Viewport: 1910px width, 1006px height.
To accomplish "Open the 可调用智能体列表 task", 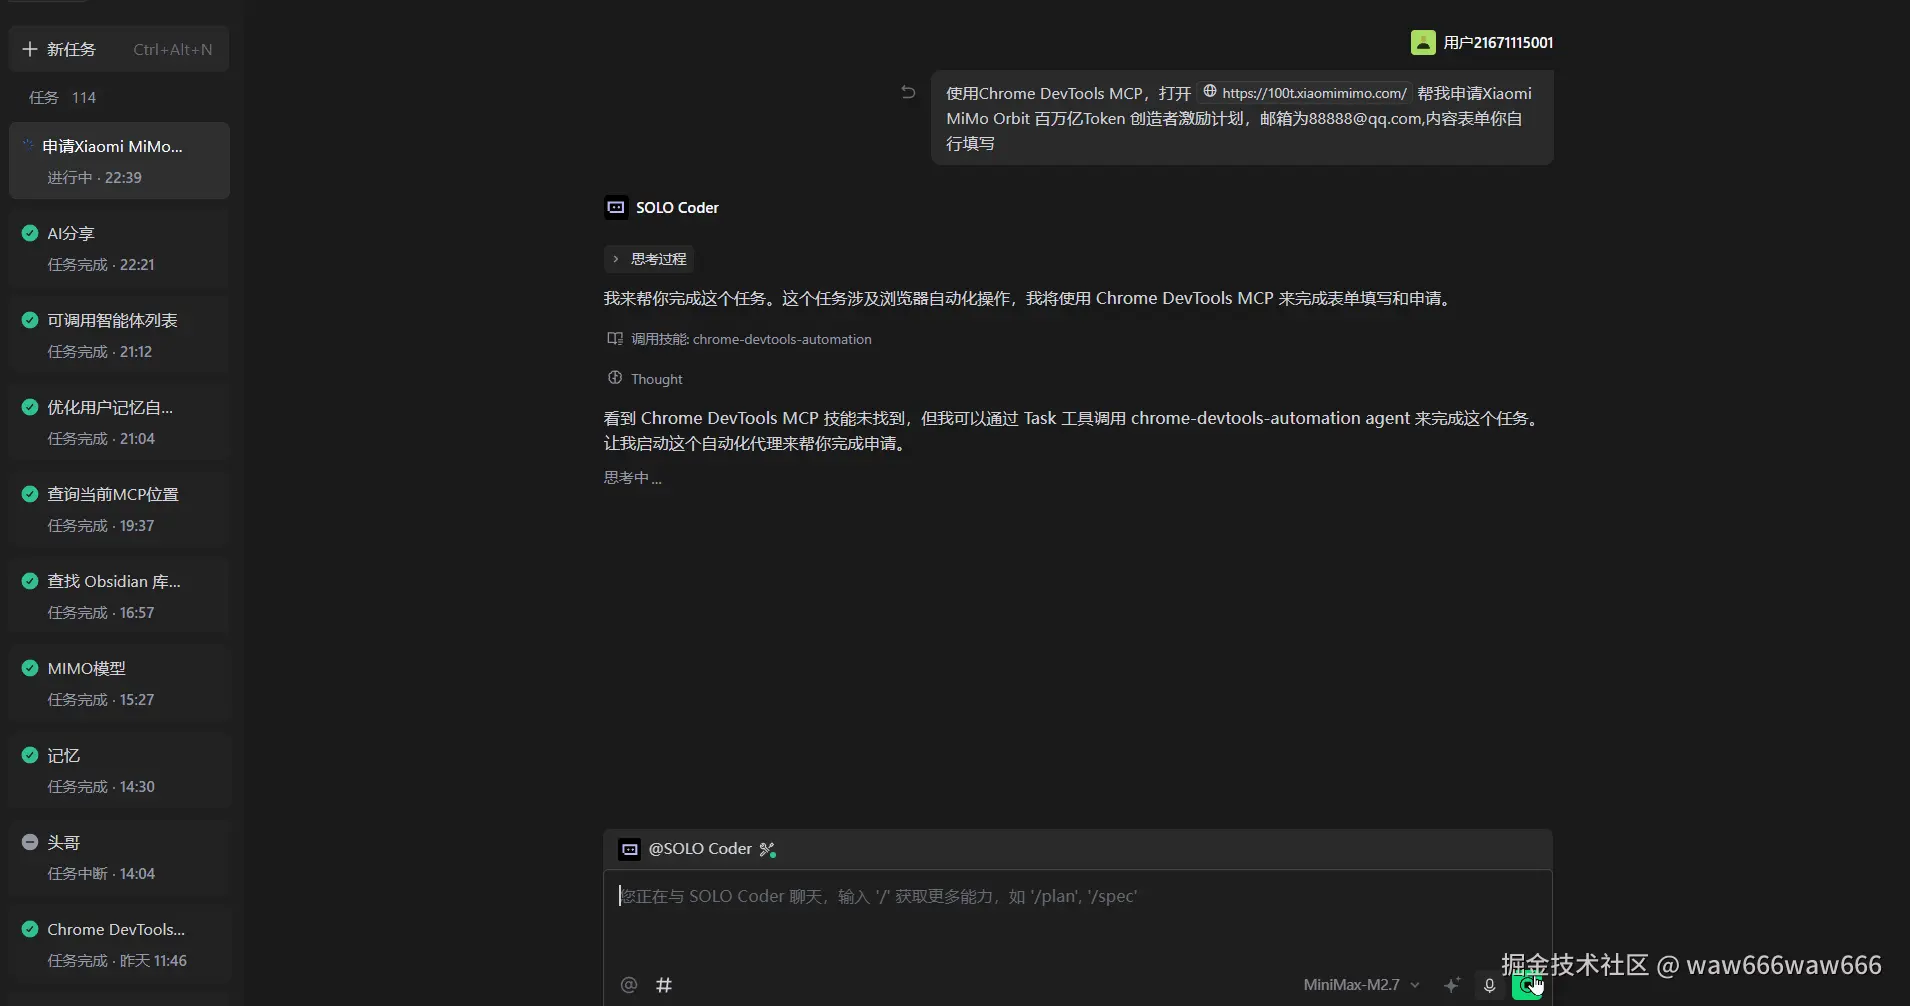I will pyautogui.click(x=119, y=335).
